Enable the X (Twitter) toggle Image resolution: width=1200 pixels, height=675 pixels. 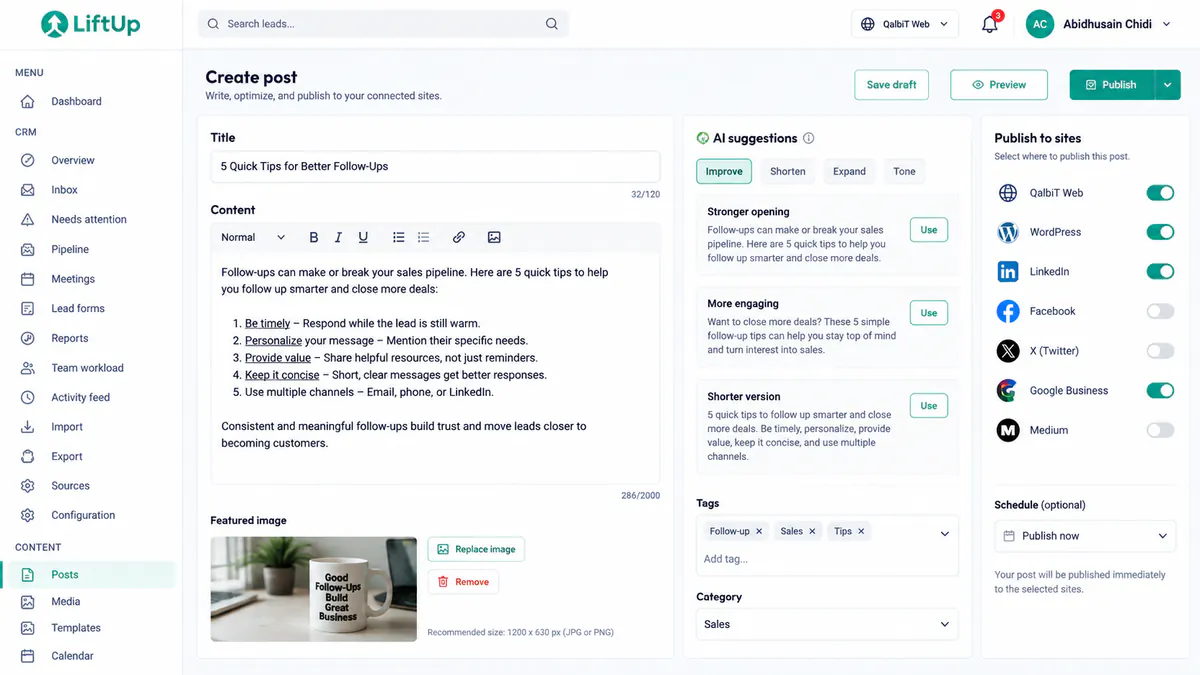(1160, 351)
